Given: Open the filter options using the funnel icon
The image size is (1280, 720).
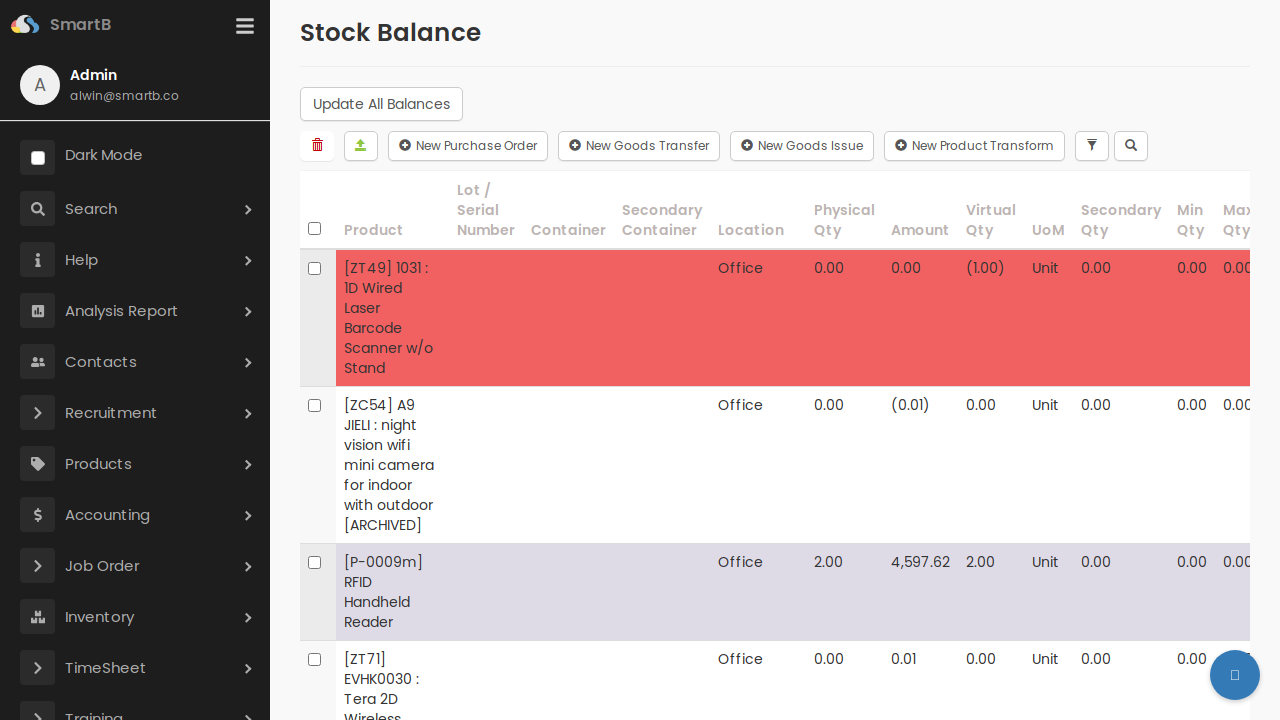Looking at the screenshot, I should (1091, 146).
